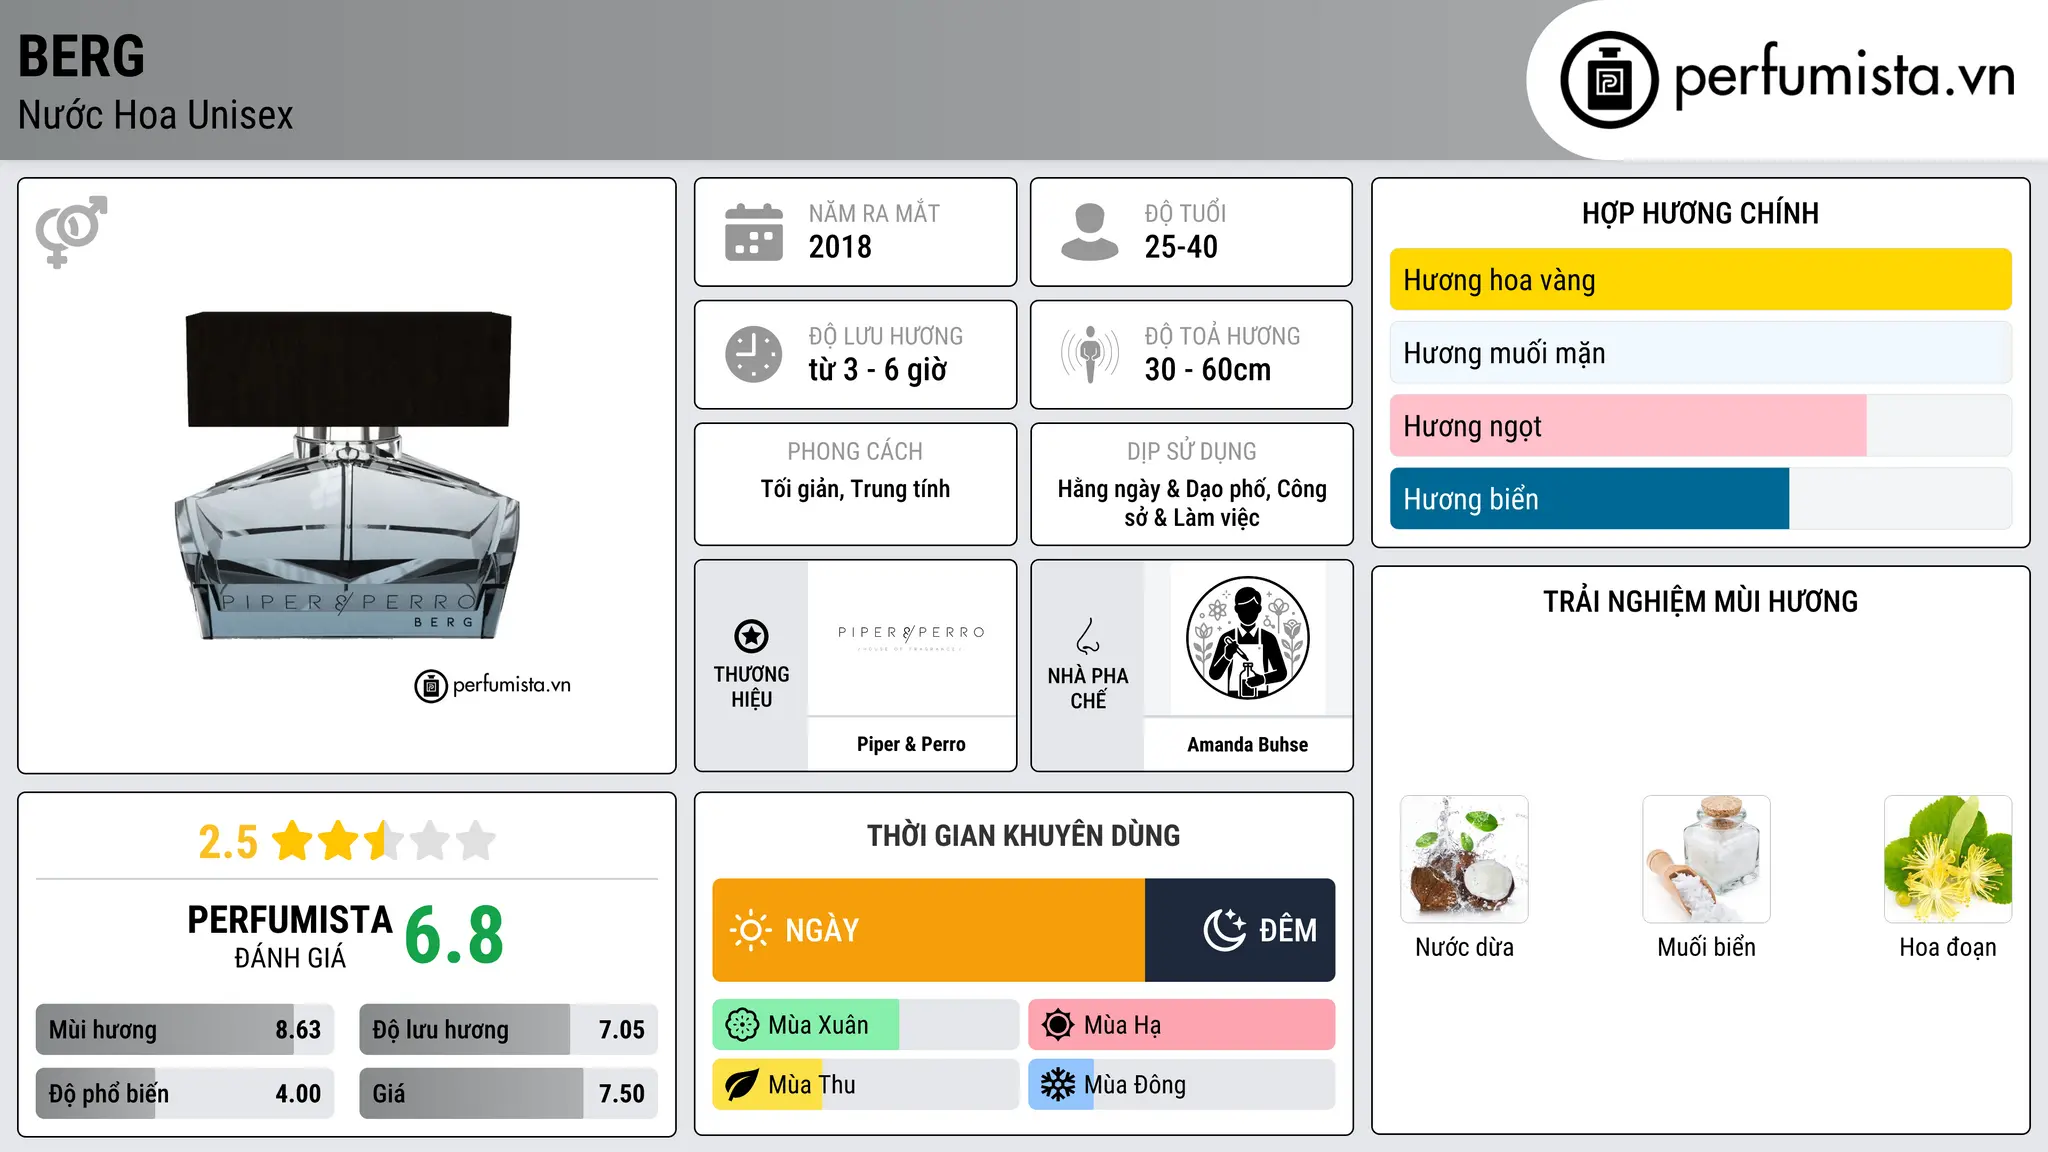This screenshot has width=2048, height=1152.
Task: Open the perfumista.vn site name in header
Action: coord(1844,77)
